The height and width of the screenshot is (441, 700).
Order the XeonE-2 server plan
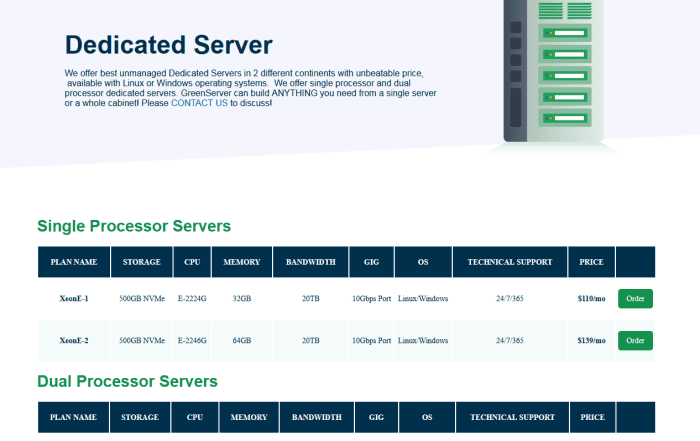[635, 340]
